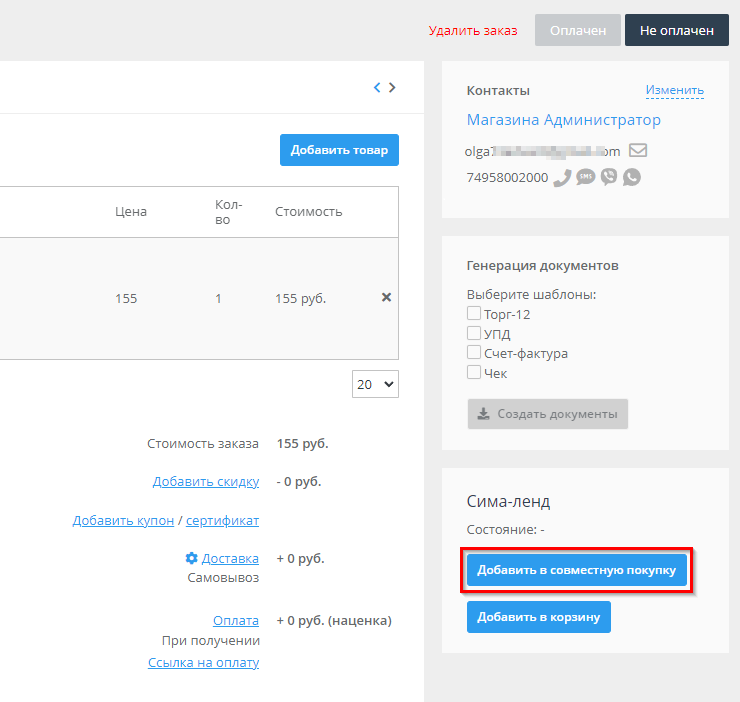Check the Торг-12 template checkbox
This screenshot has width=740, height=702.
coord(474,314)
